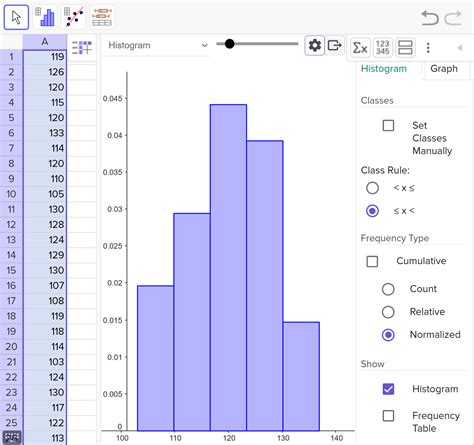This screenshot has width=474, height=445.
Task: Click the shortest histogram bar near 133
Action: pyautogui.click(x=301, y=376)
